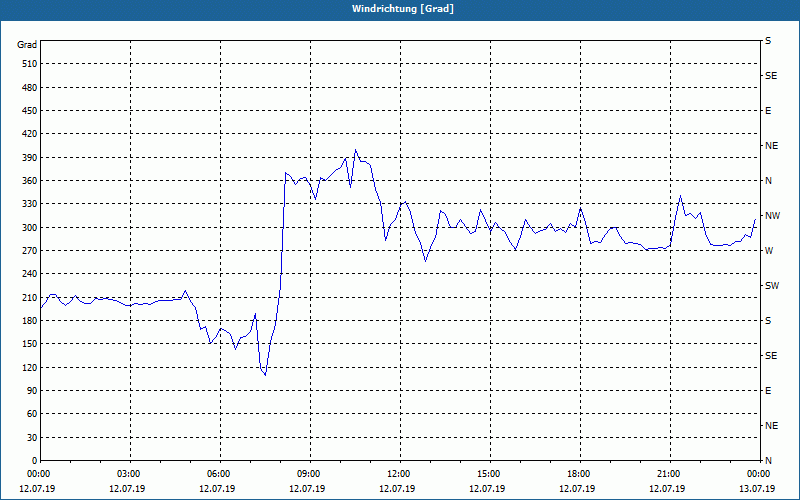Pick the "150" y-axis label
The image size is (800, 500).
click(x=30, y=344)
